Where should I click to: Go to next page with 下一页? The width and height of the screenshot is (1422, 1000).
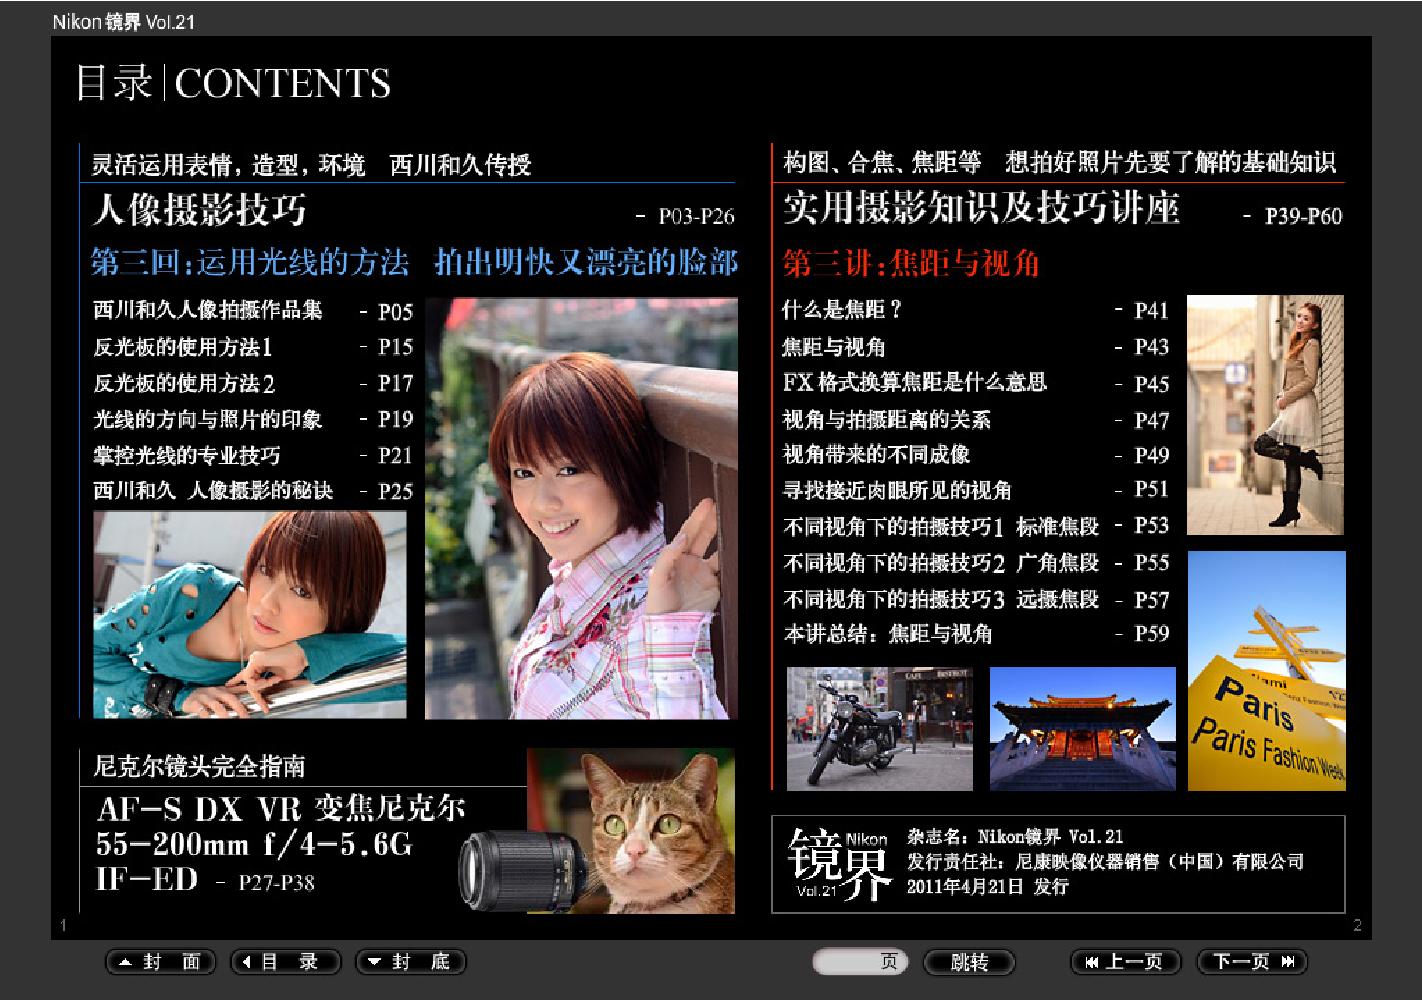[1252, 962]
